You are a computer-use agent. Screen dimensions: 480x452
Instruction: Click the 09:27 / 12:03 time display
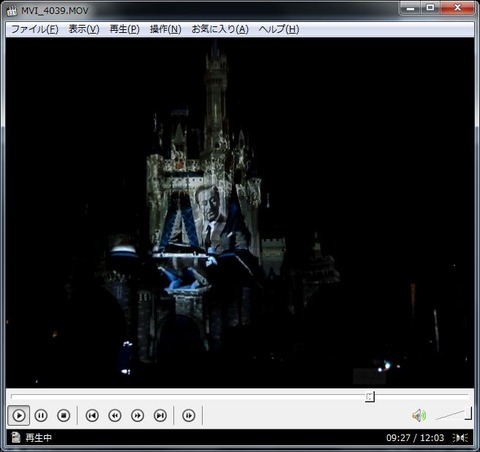(415, 438)
